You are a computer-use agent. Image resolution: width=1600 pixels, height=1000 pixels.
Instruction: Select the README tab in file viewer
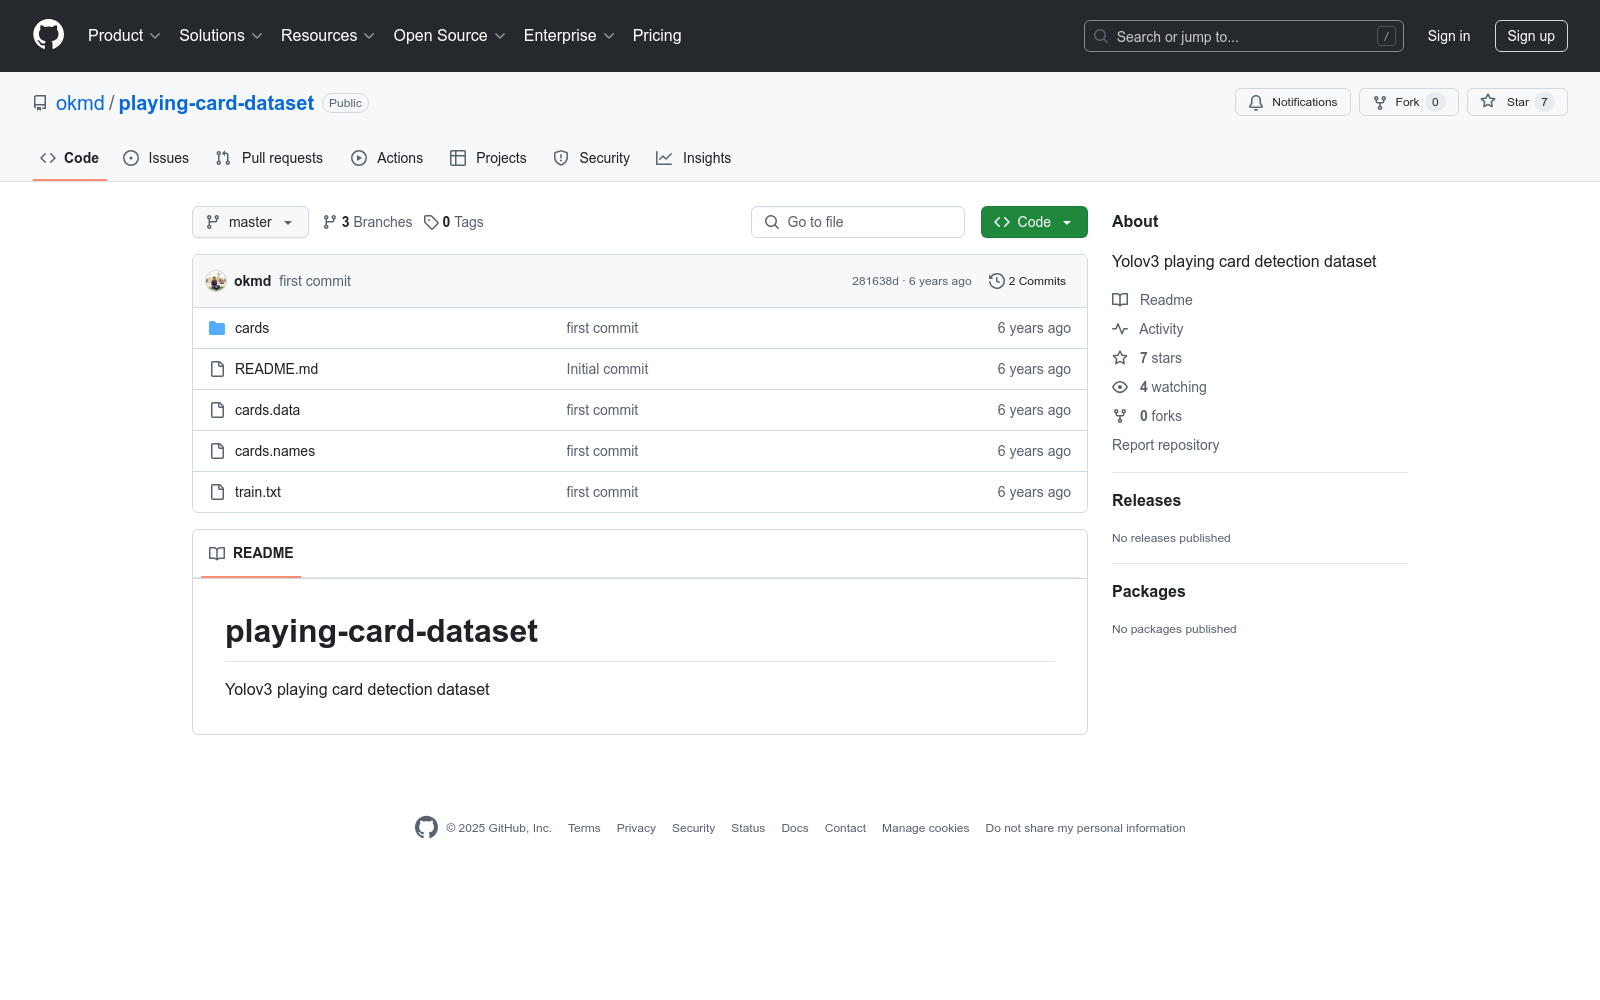[x=251, y=553]
